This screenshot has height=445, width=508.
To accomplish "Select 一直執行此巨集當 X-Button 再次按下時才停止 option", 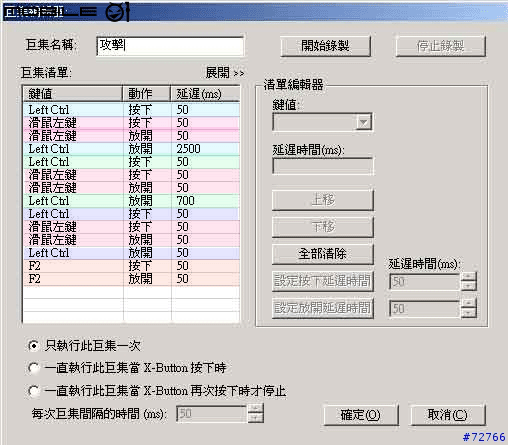I will [x=34, y=391].
